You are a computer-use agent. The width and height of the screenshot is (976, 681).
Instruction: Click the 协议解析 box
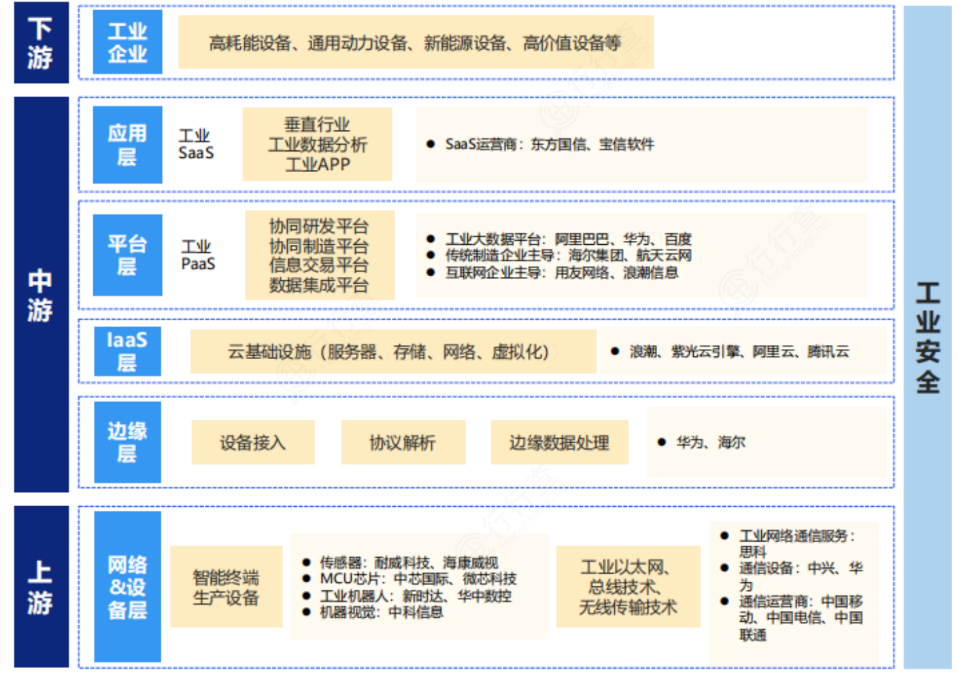402,442
